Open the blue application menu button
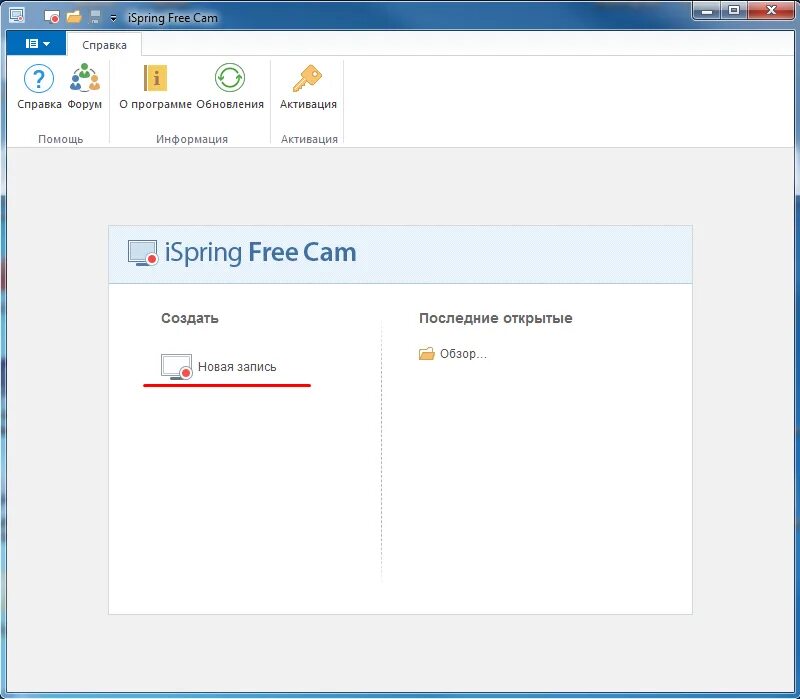Image resolution: width=800 pixels, height=699 pixels. (36, 43)
